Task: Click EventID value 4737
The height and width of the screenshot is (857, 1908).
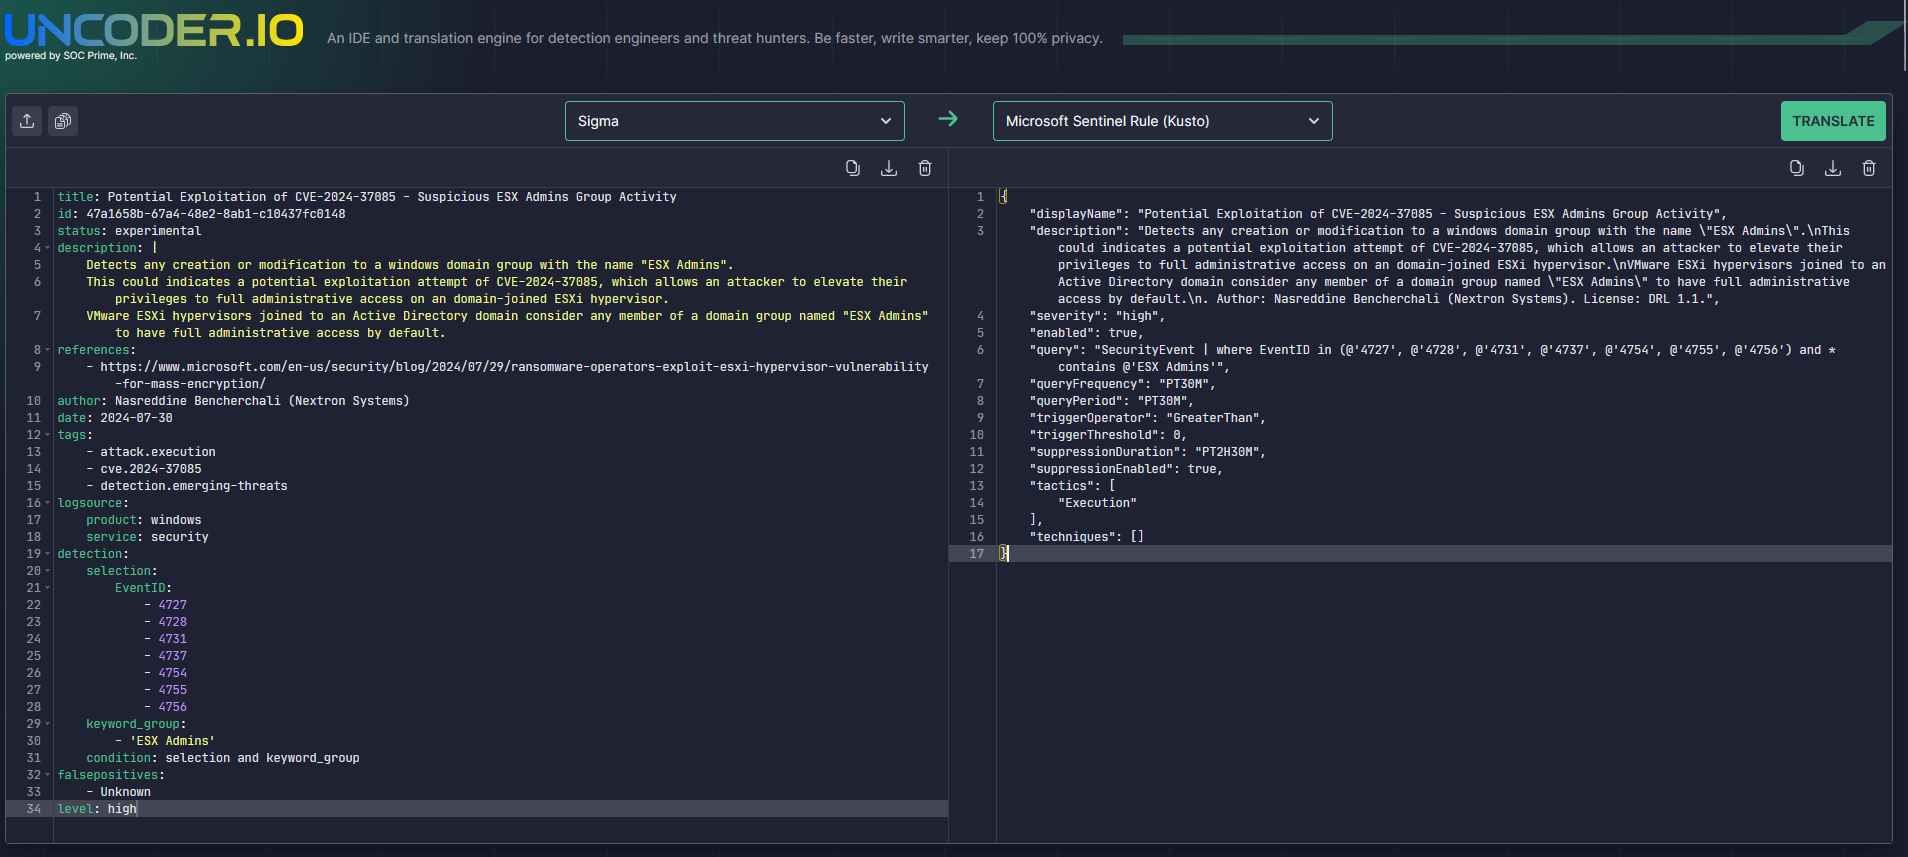Action: click(x=173, y=656)
